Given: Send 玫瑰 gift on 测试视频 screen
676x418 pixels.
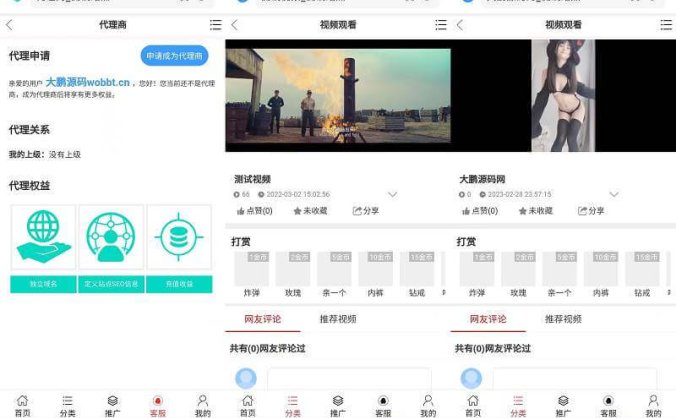Looking at the screenshot, I should tap(293, 275).
